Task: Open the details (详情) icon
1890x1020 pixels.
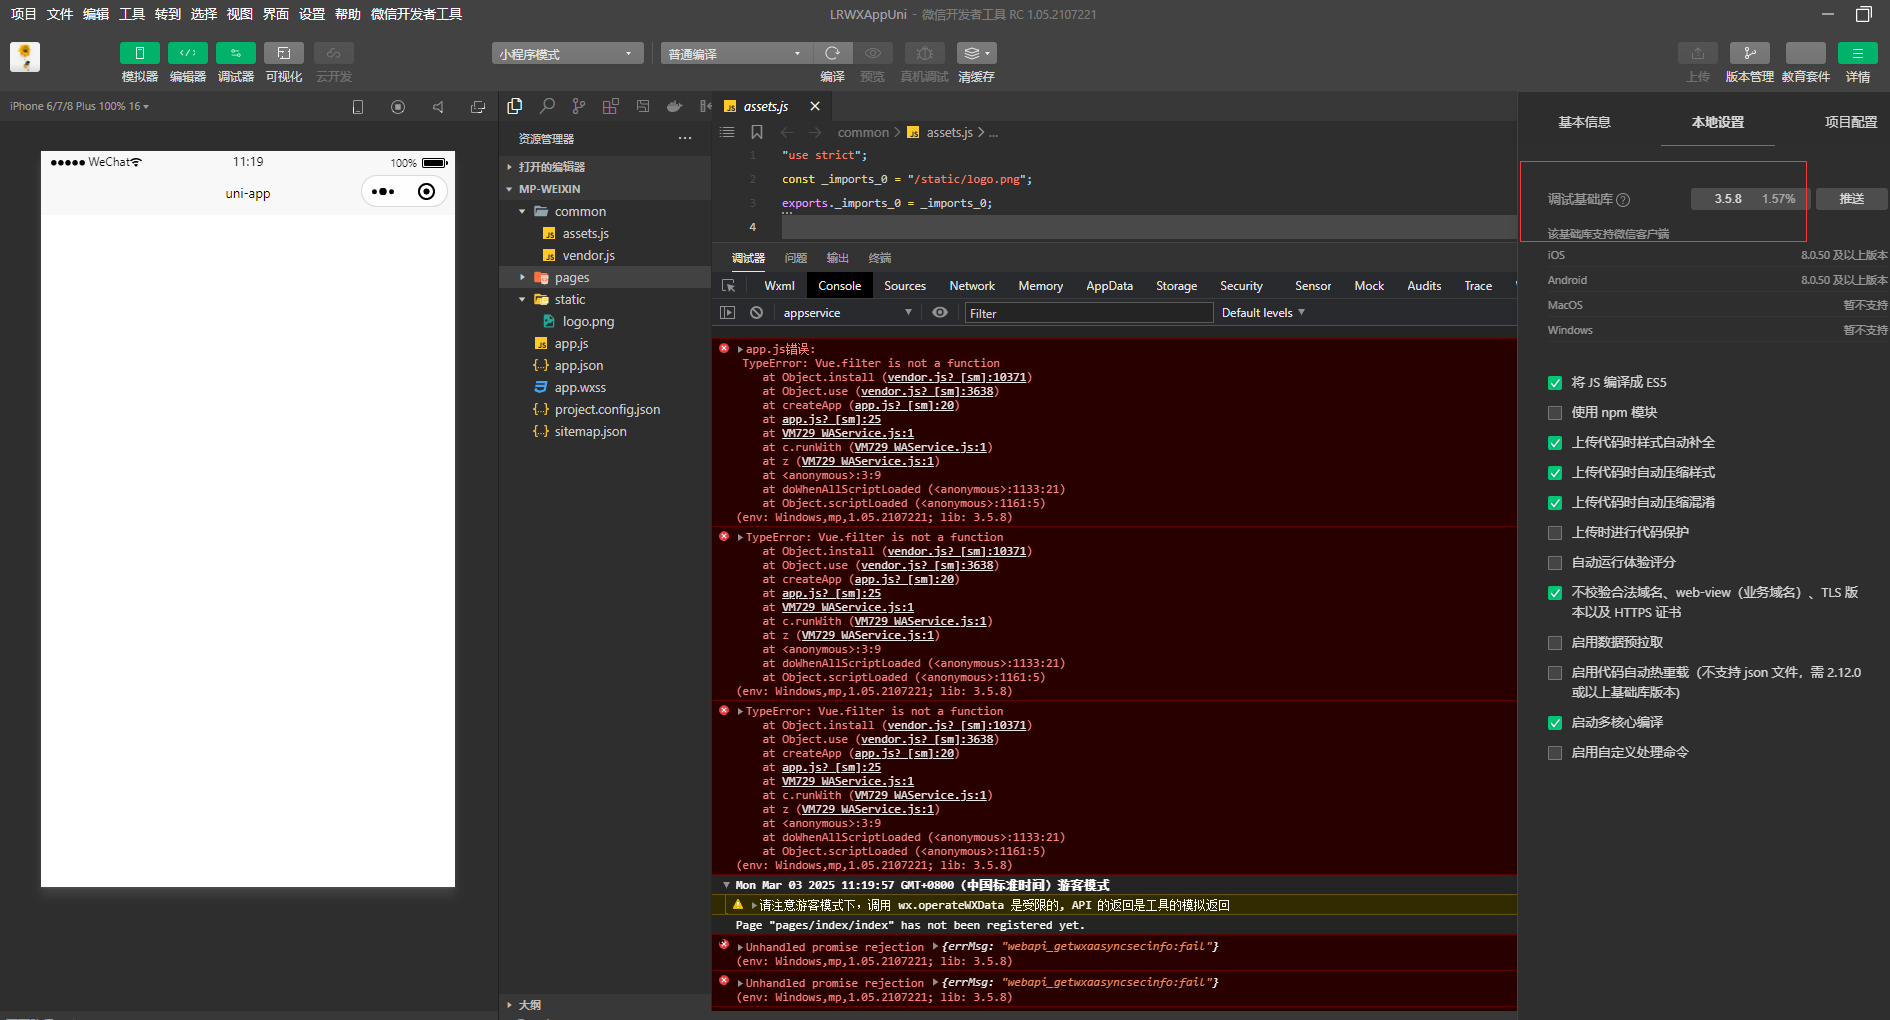Action: [x=1857, y=53]
